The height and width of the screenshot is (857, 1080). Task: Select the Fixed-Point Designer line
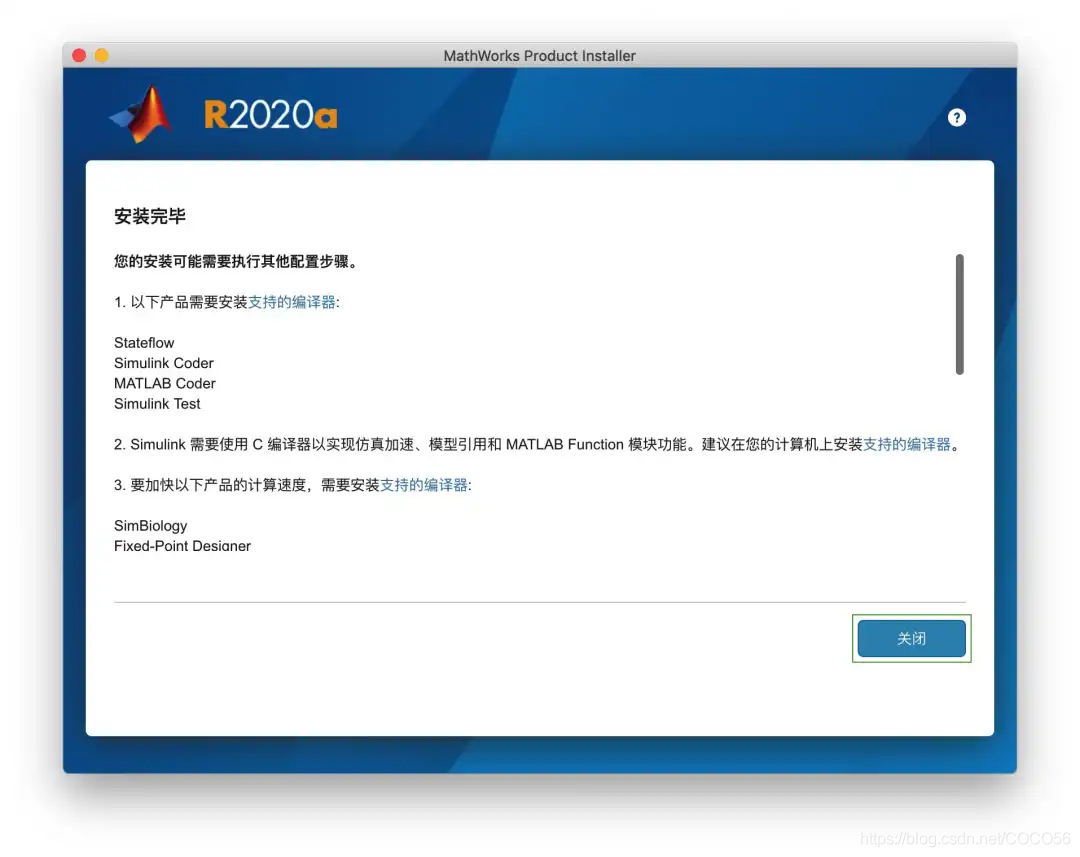pos(183,546)
